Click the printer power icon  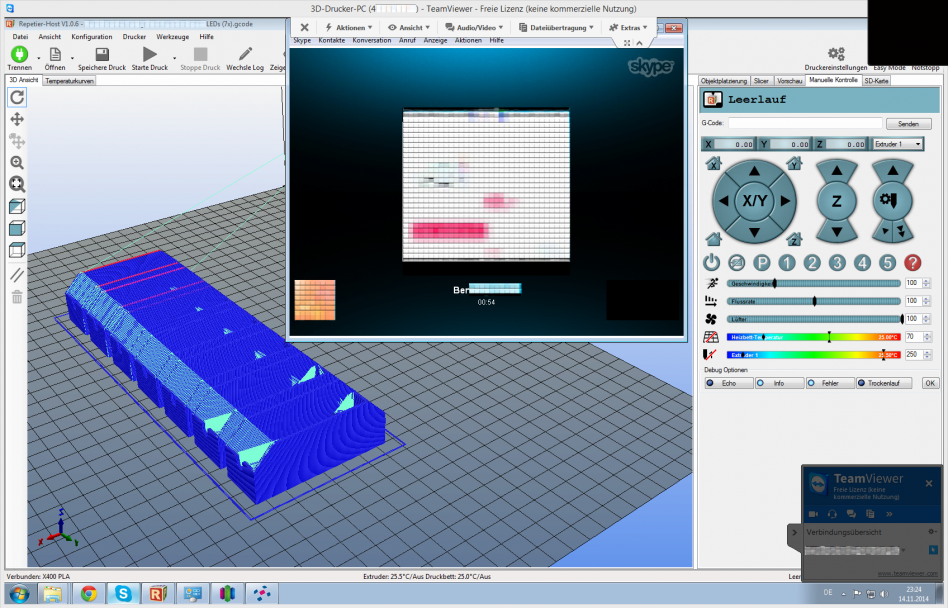point(712,263)
